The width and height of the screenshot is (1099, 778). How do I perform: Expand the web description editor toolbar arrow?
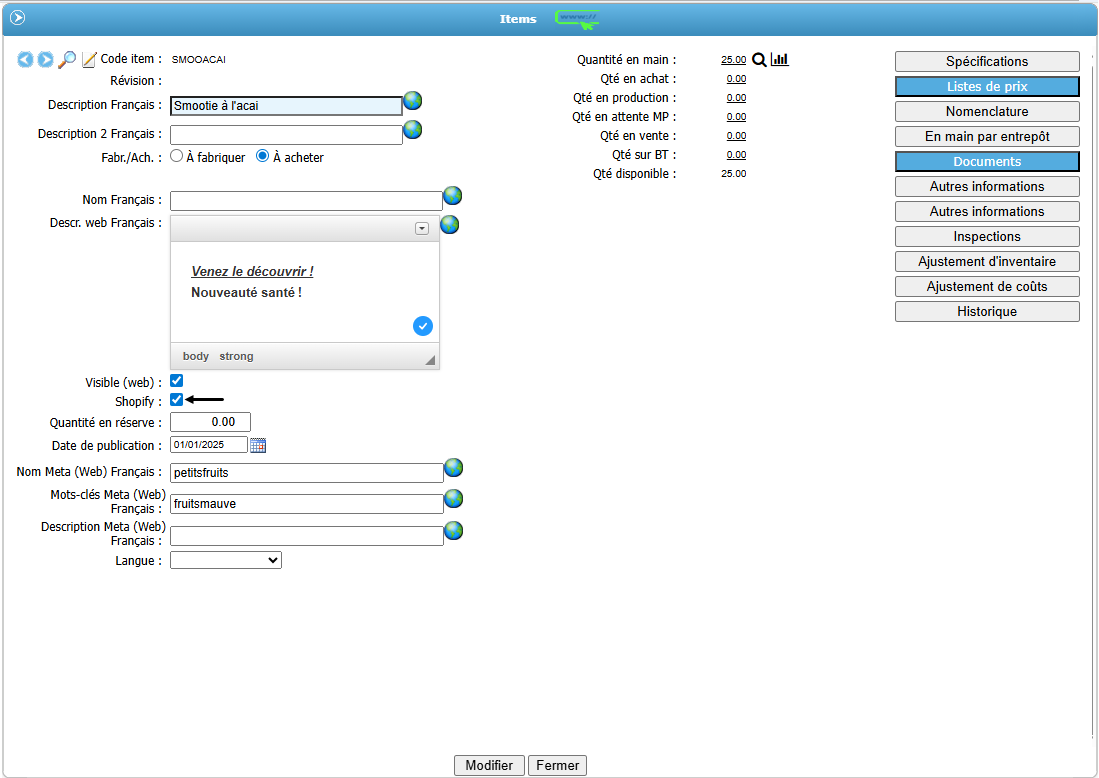pos(422,229)
